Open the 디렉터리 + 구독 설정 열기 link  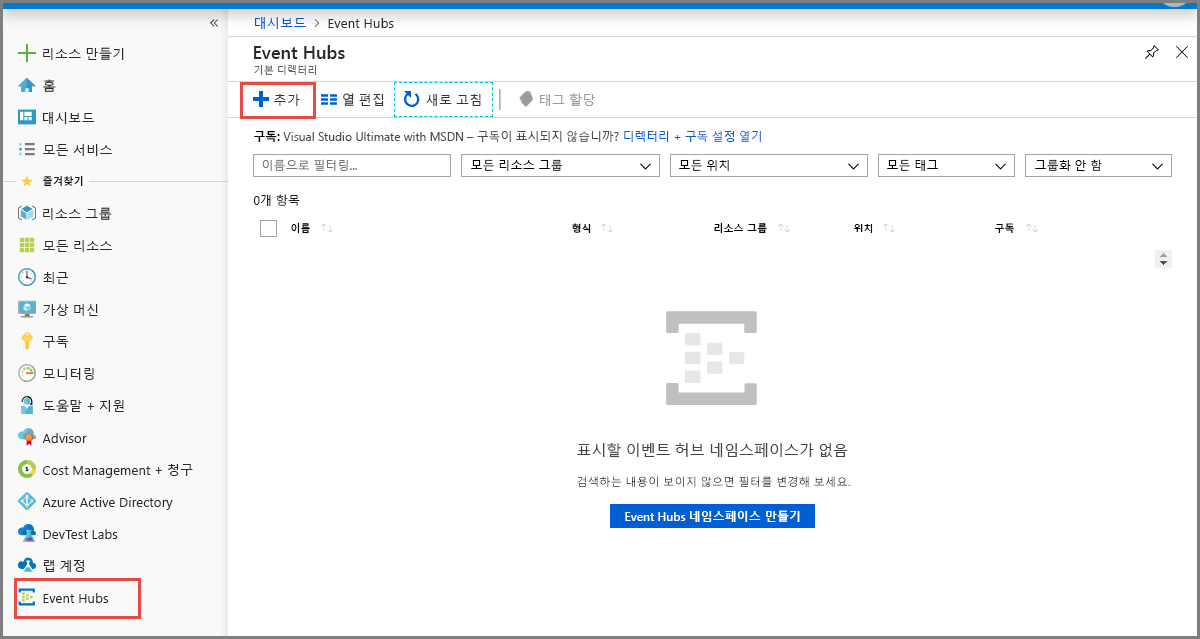tap(693, 136)
